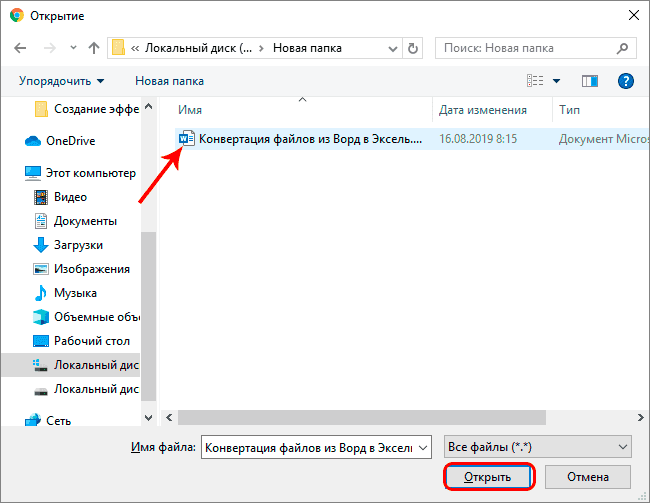Click Новая папка toolbar button

(169, 80)
